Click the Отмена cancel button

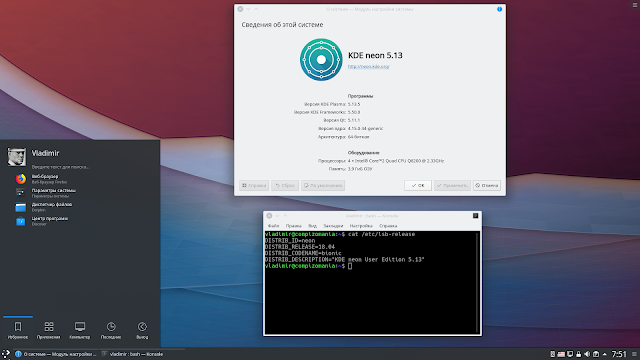(487, 185)
